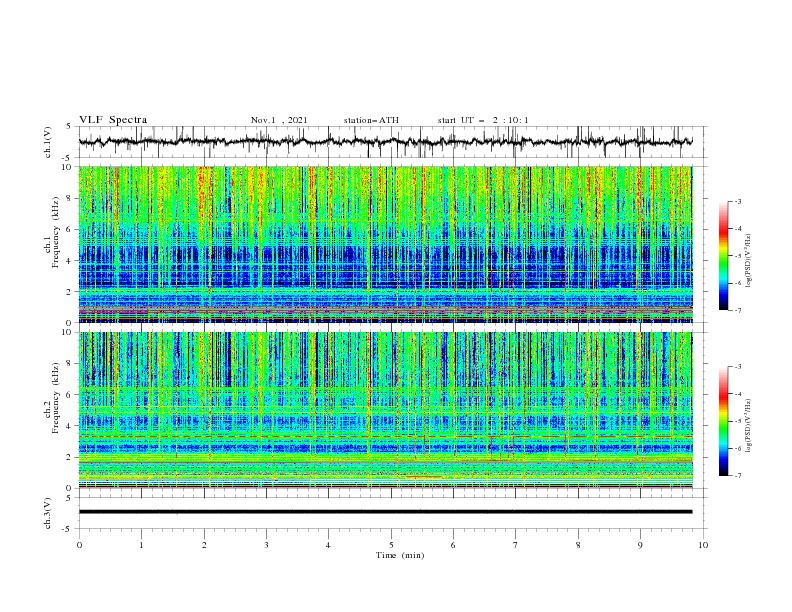Click inside the ch.1 spectrogram panel

(385, 244)
